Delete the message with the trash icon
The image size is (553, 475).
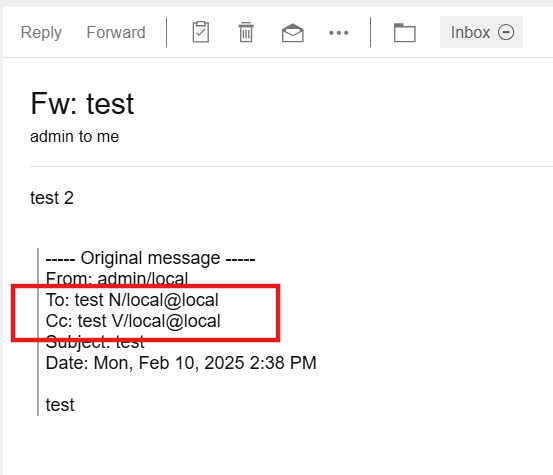click(246, 32)
